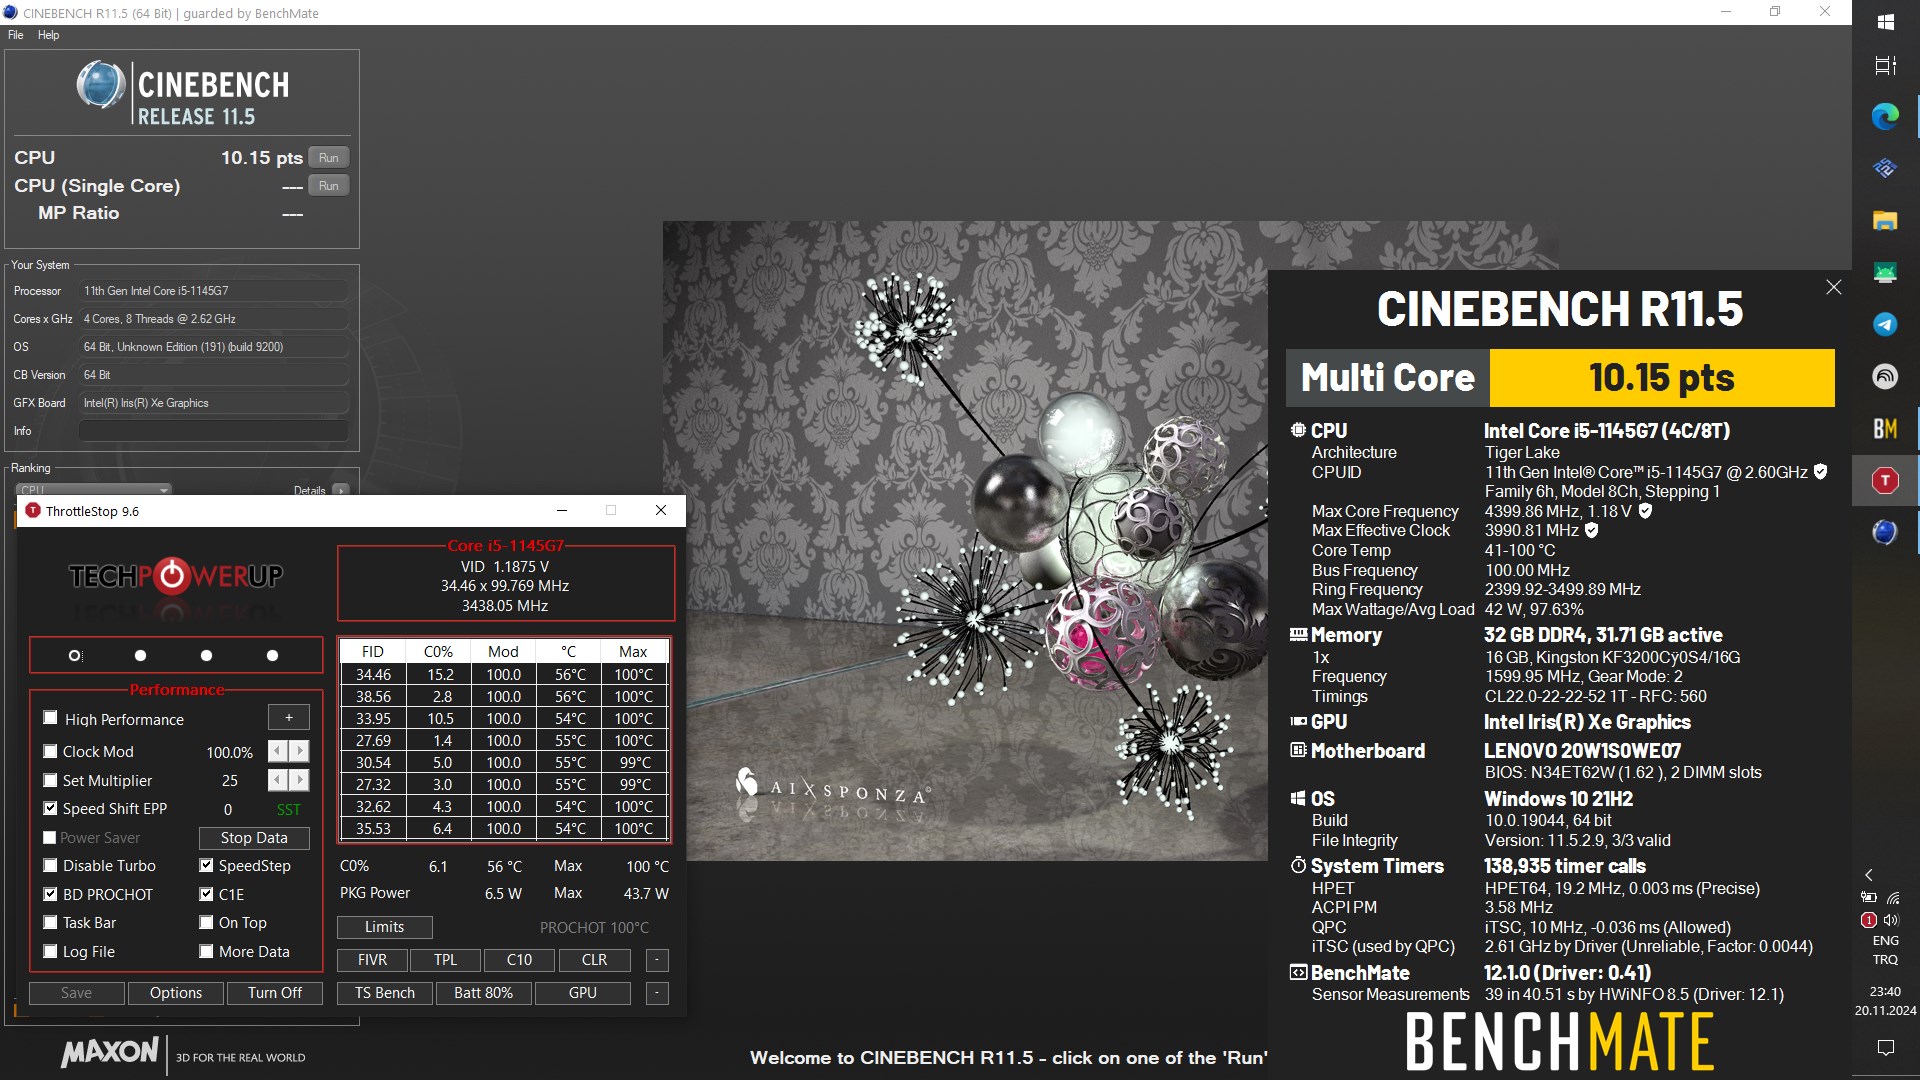Open the Android emulator taskbar icon

[x=1885, y=272]
